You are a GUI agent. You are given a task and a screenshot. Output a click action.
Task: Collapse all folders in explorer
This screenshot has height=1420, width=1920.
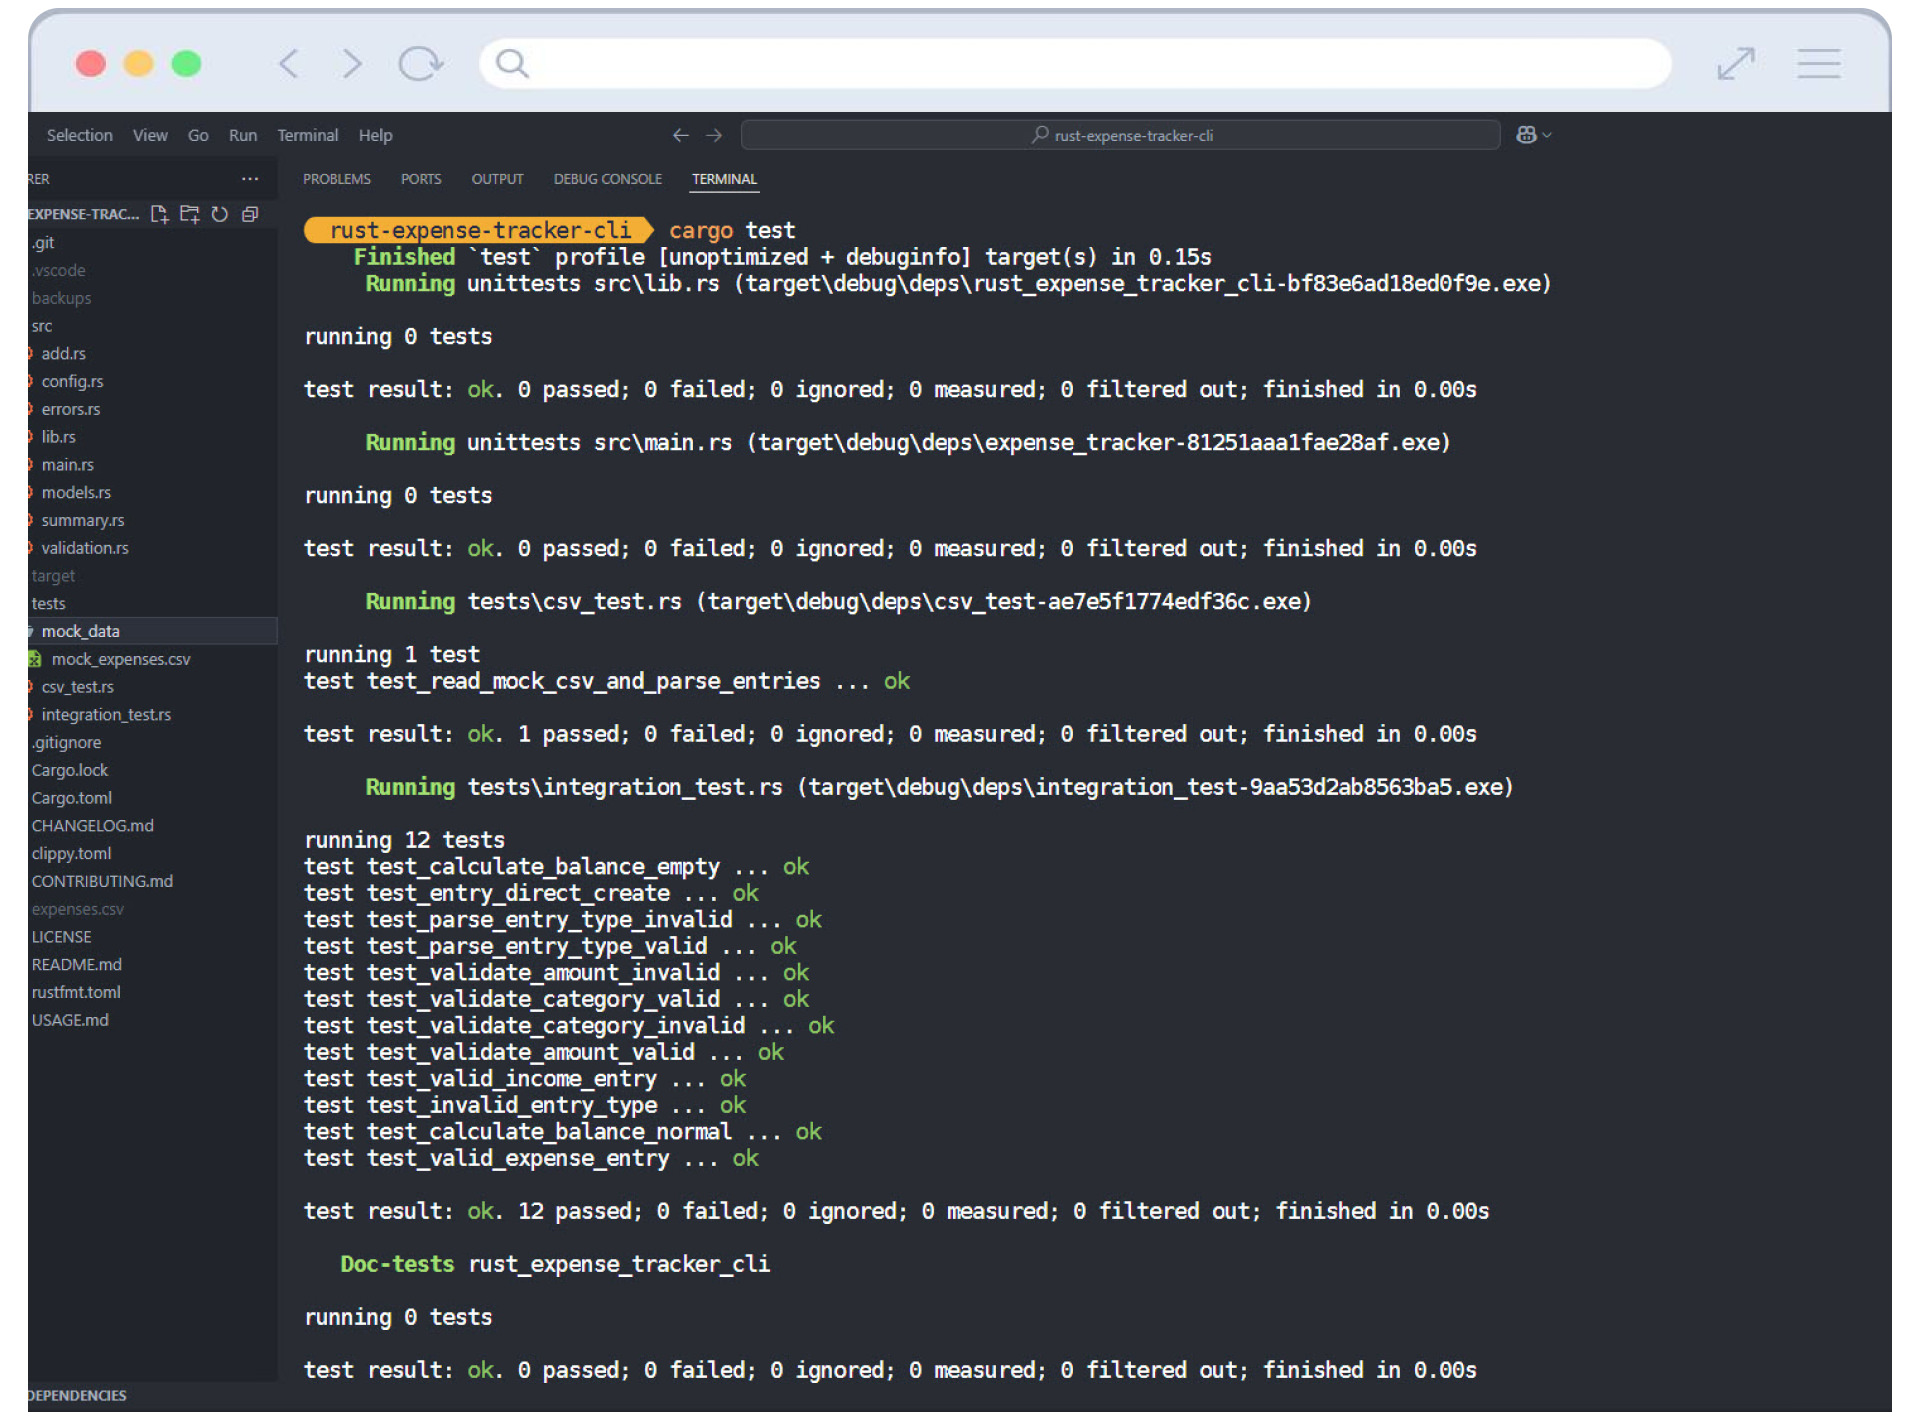coord(251,214)
